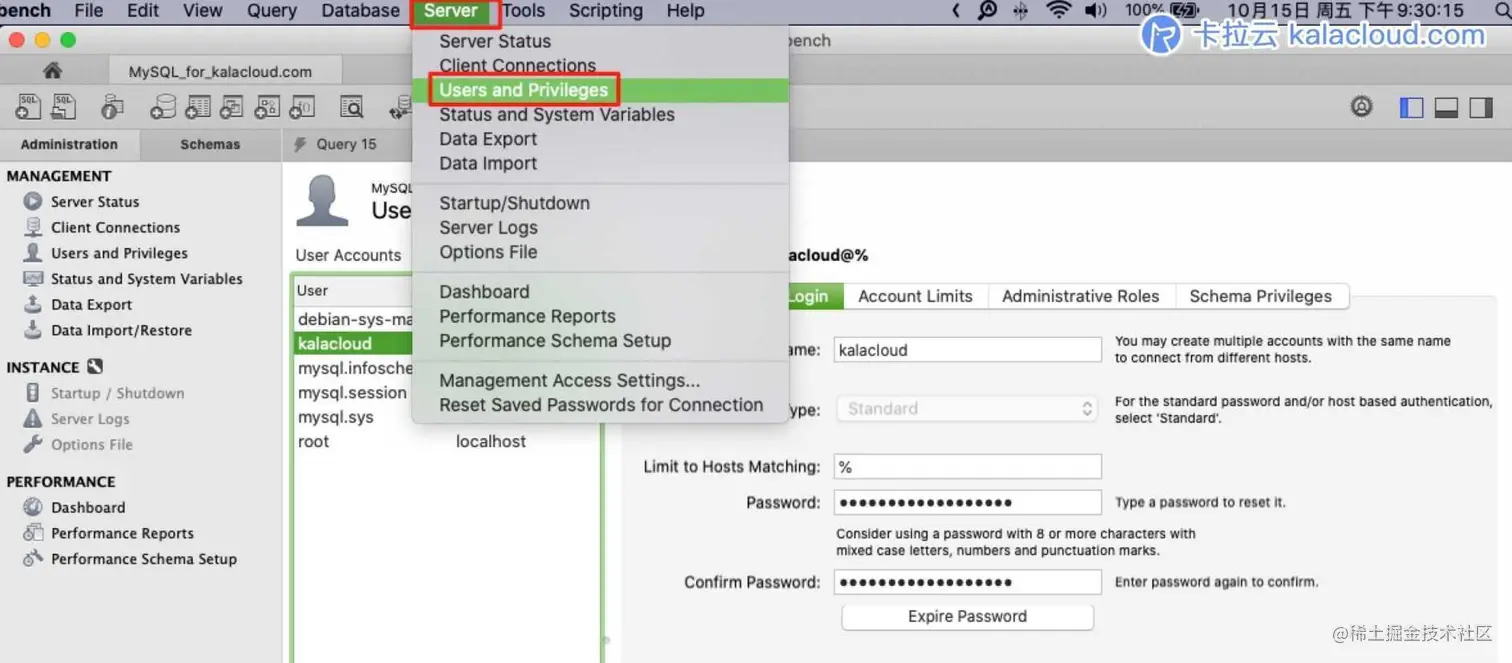Open the Scripting menu
This screenshot has width=1512, height=663.
[606, 11]
